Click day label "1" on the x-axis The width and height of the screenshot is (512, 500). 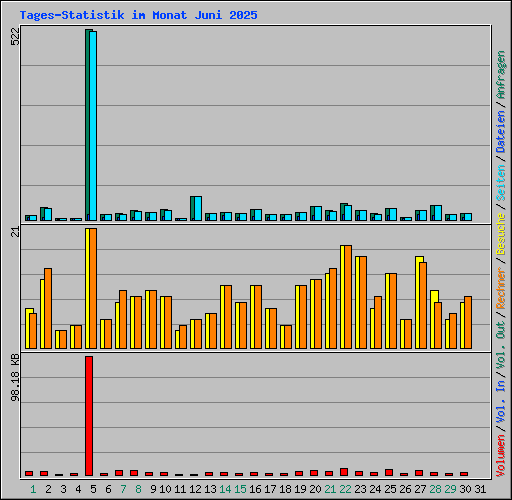pos(33,489)
